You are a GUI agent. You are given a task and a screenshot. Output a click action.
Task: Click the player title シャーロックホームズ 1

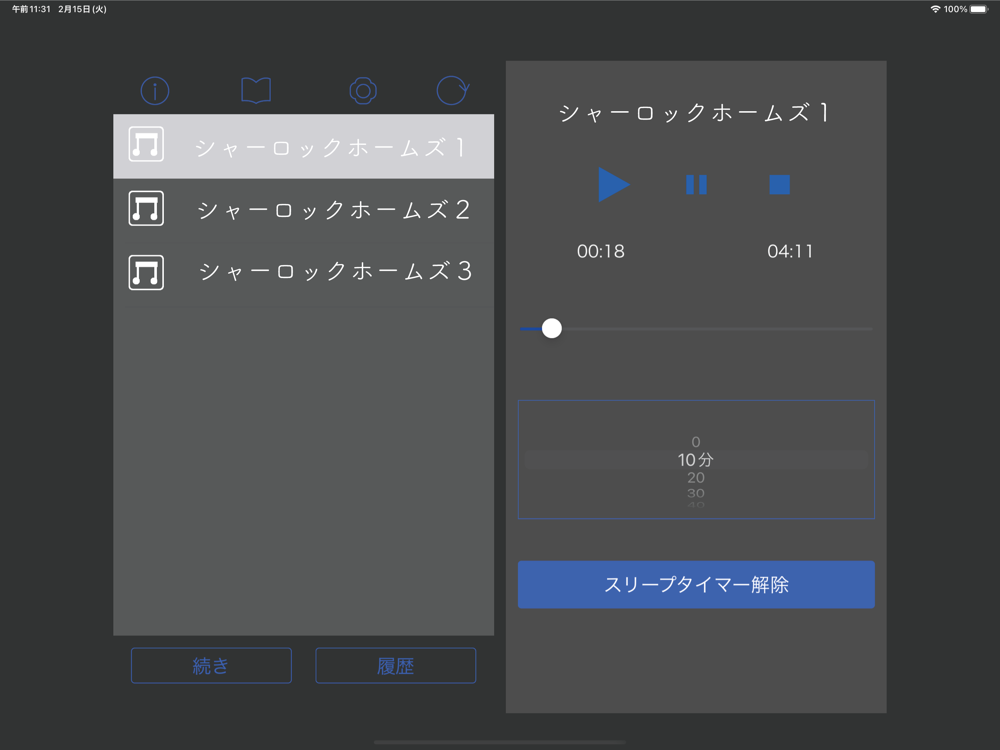pyautogui.click(x=695, y=113)
